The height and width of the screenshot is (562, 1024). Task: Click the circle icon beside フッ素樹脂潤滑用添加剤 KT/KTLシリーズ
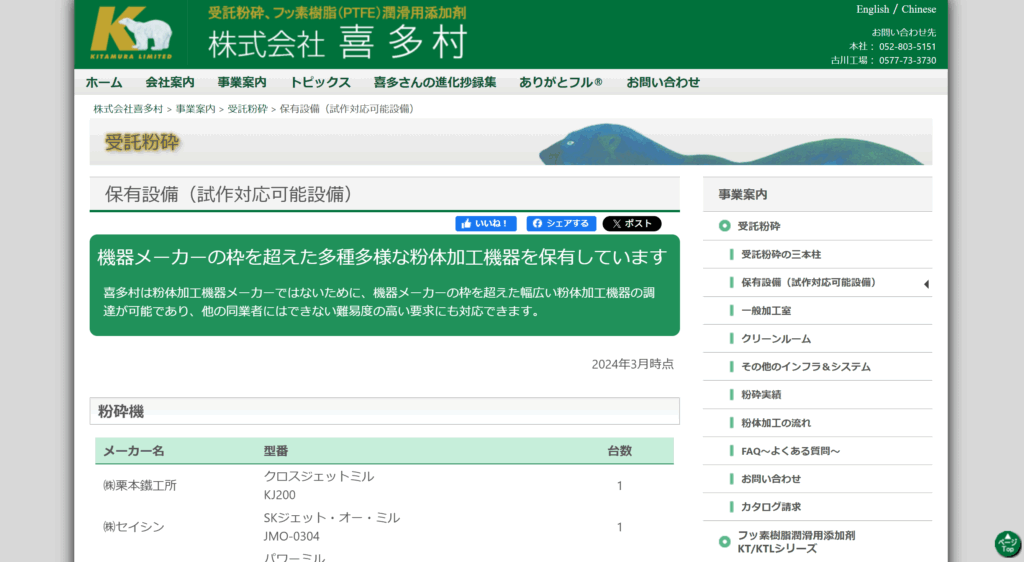click(x=724, y=542)
